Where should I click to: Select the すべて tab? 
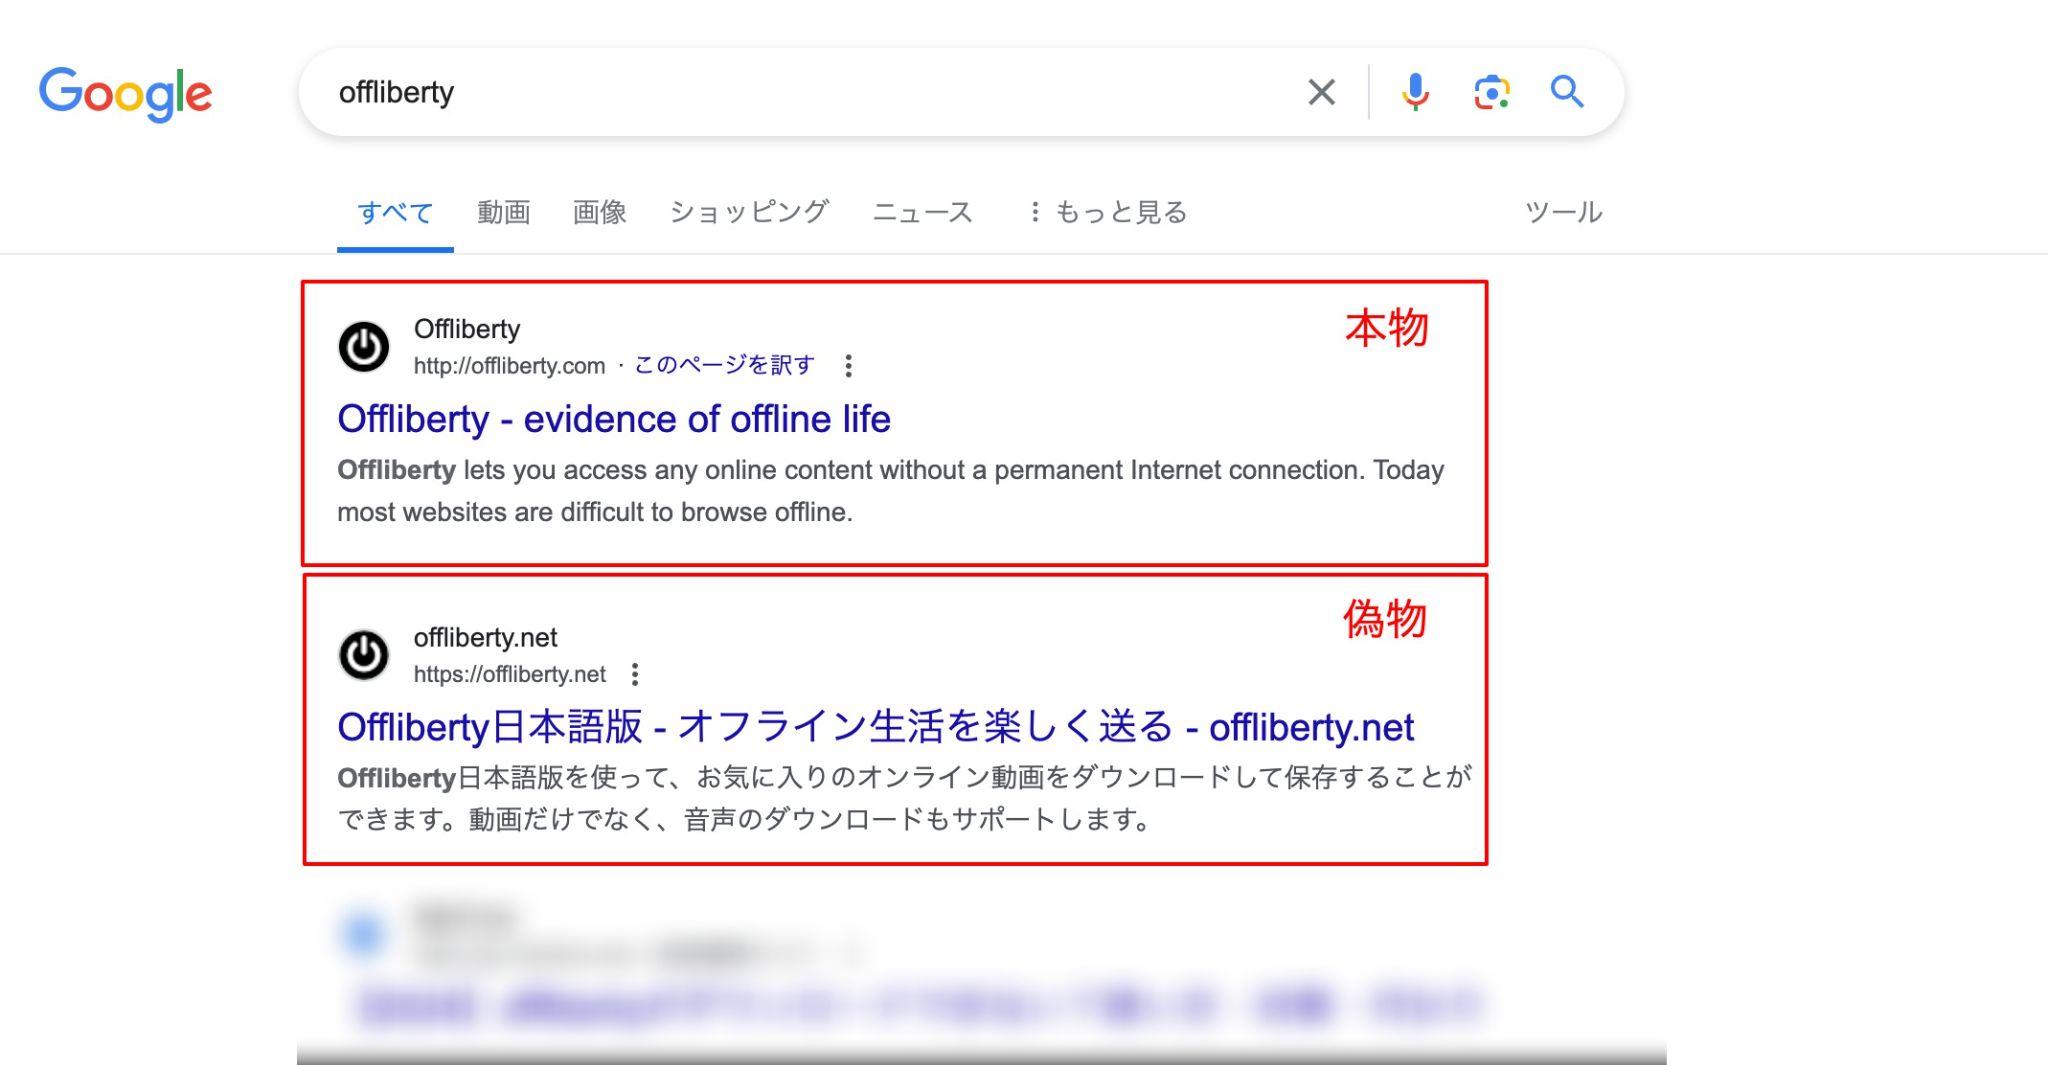(x=395, y=212)
